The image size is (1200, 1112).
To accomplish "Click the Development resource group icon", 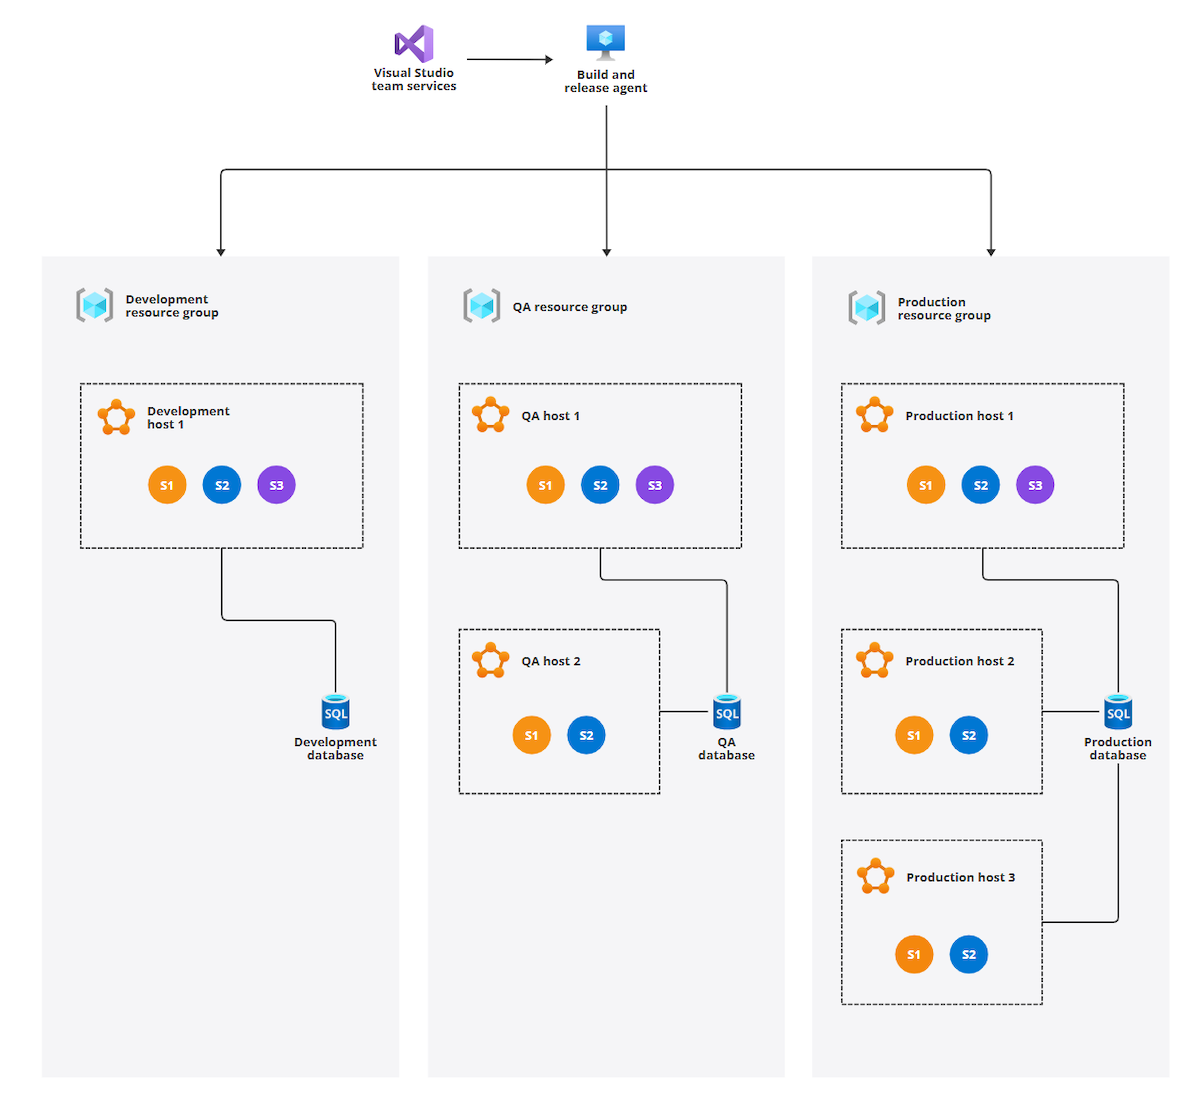I will pyautogui.click(x=95, y=305).
